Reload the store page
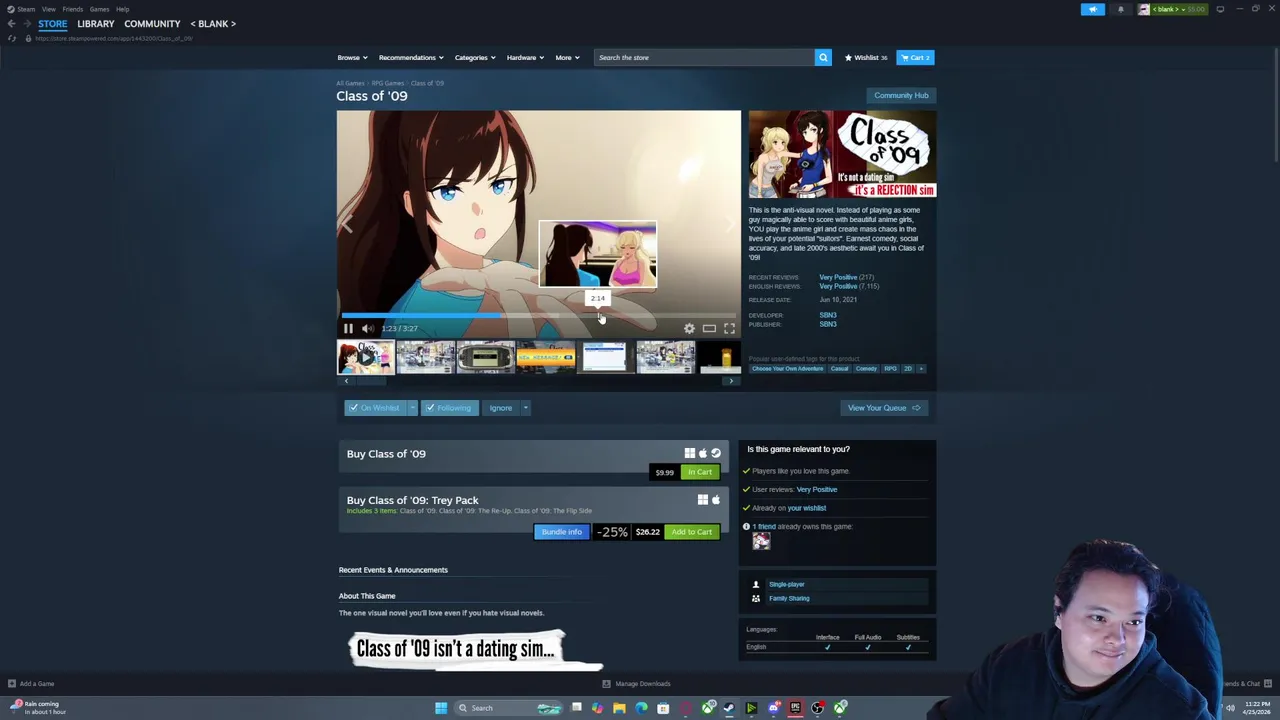The image size is (1280, 720). click(x=12, y=38)
